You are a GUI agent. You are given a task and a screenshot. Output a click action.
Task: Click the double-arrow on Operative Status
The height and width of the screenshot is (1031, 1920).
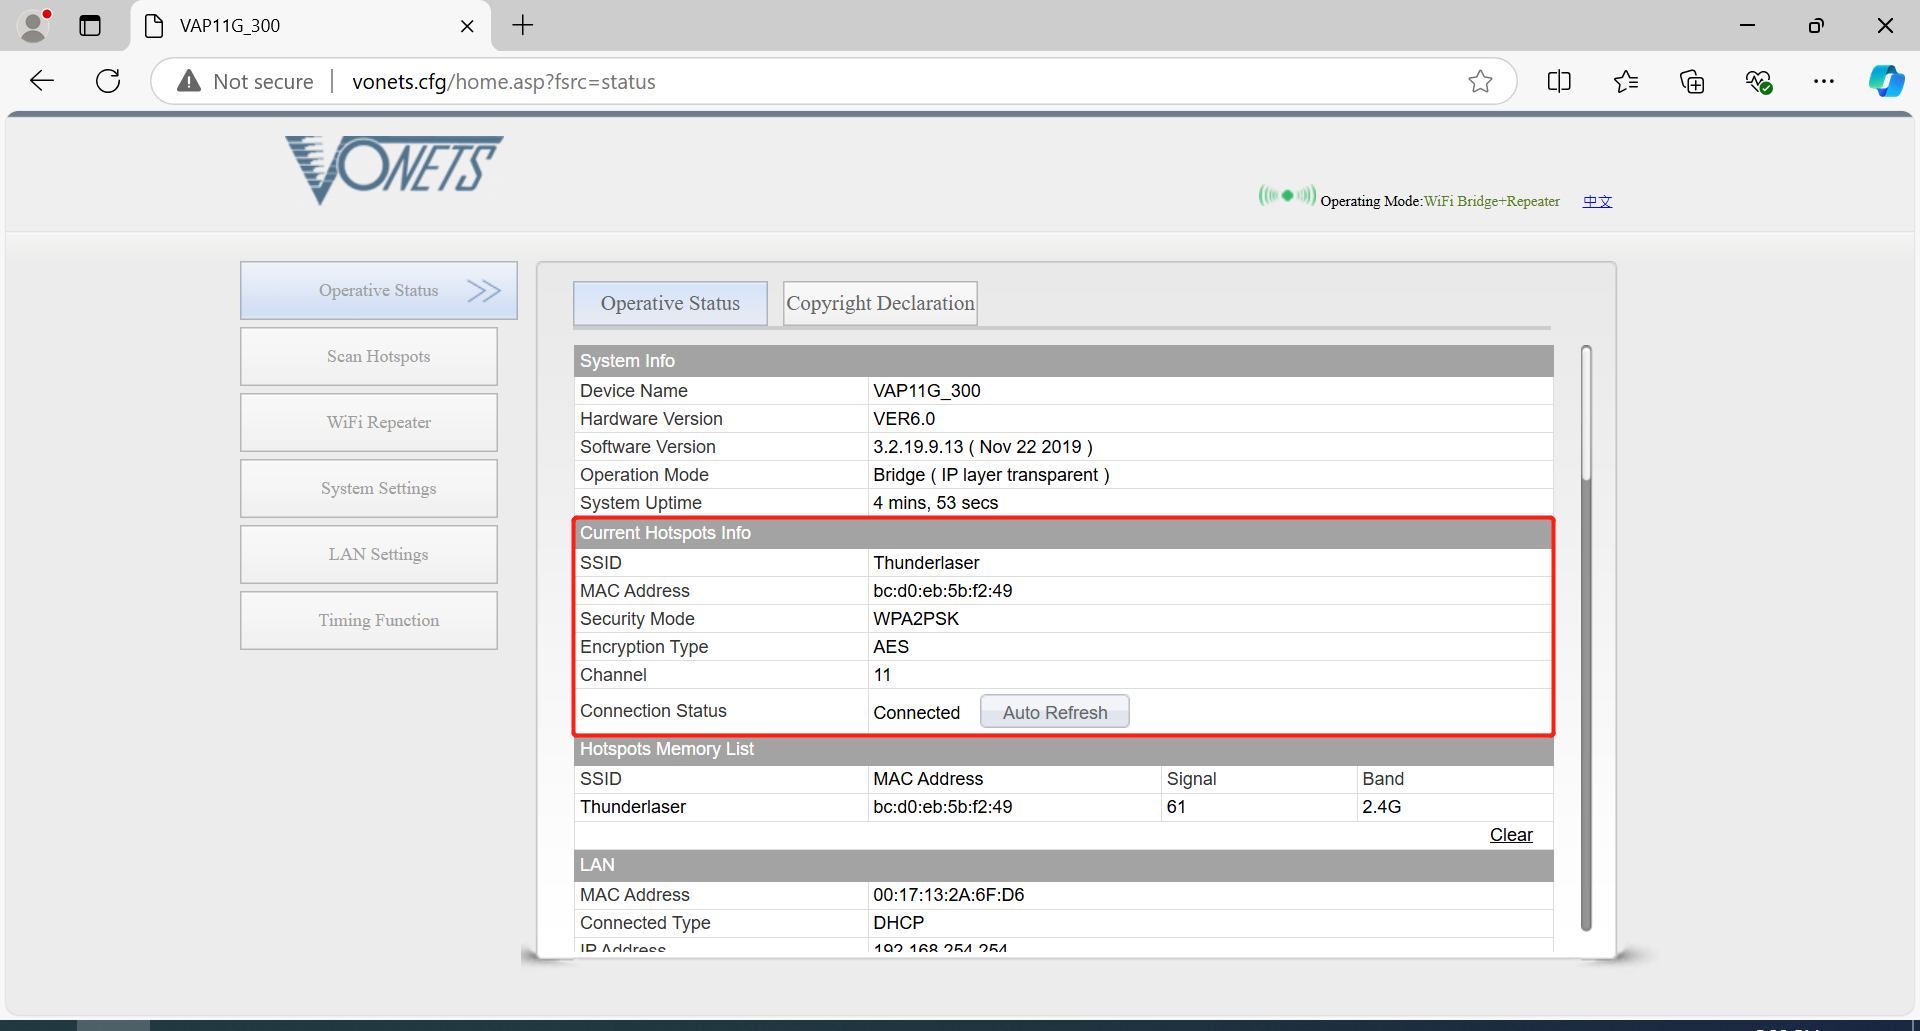point(484,290)
